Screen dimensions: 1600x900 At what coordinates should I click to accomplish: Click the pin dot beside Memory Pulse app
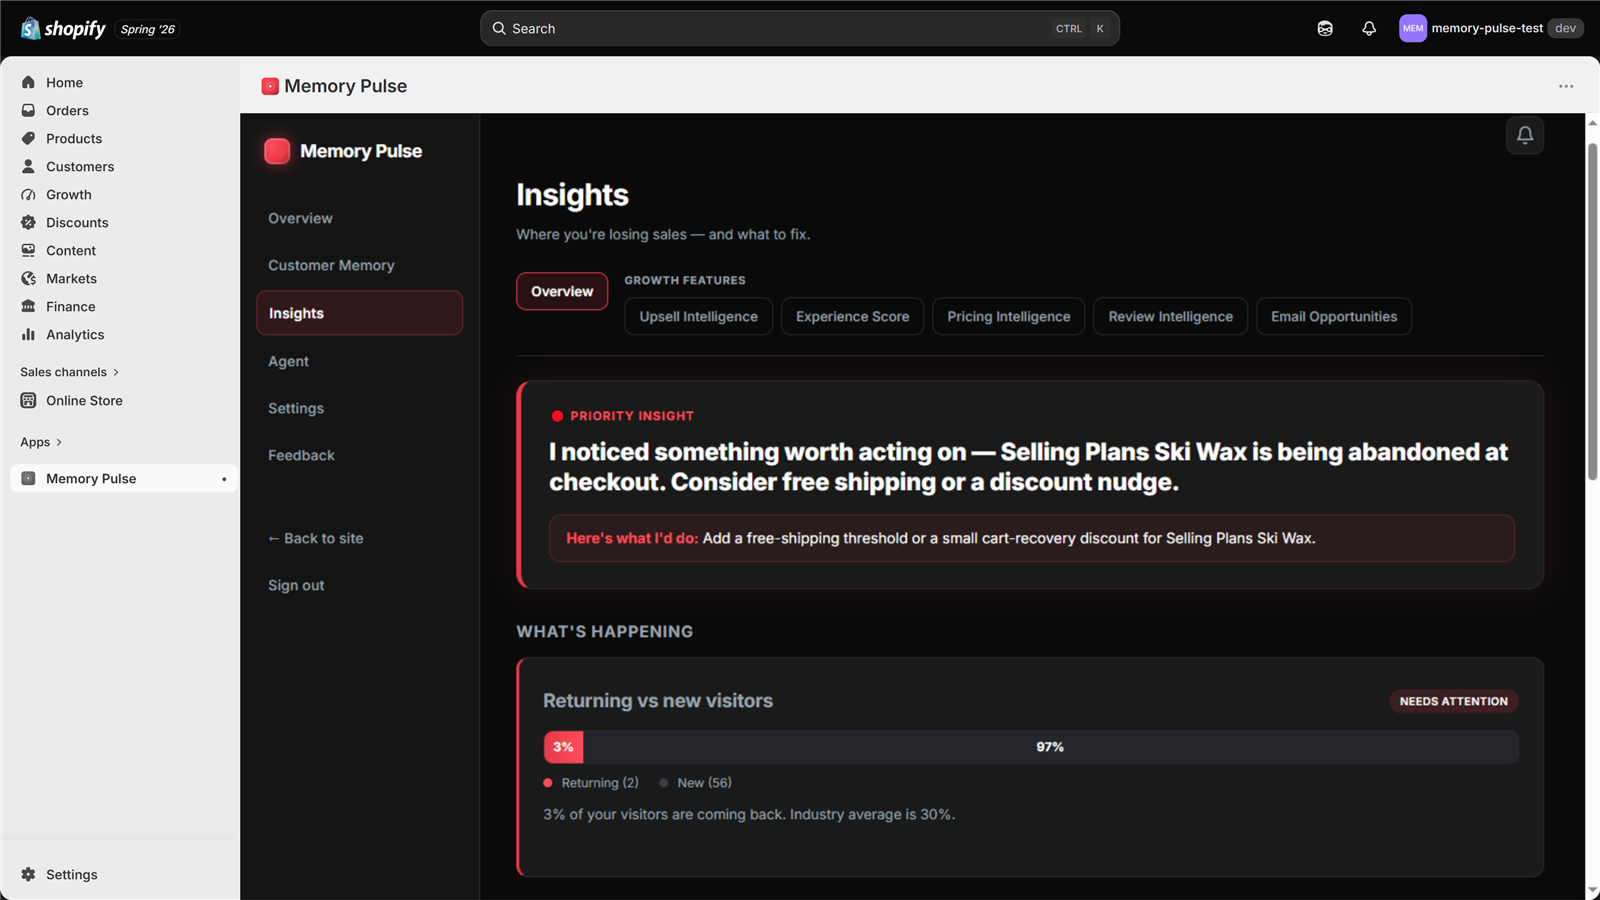click(x=224, y=479)
